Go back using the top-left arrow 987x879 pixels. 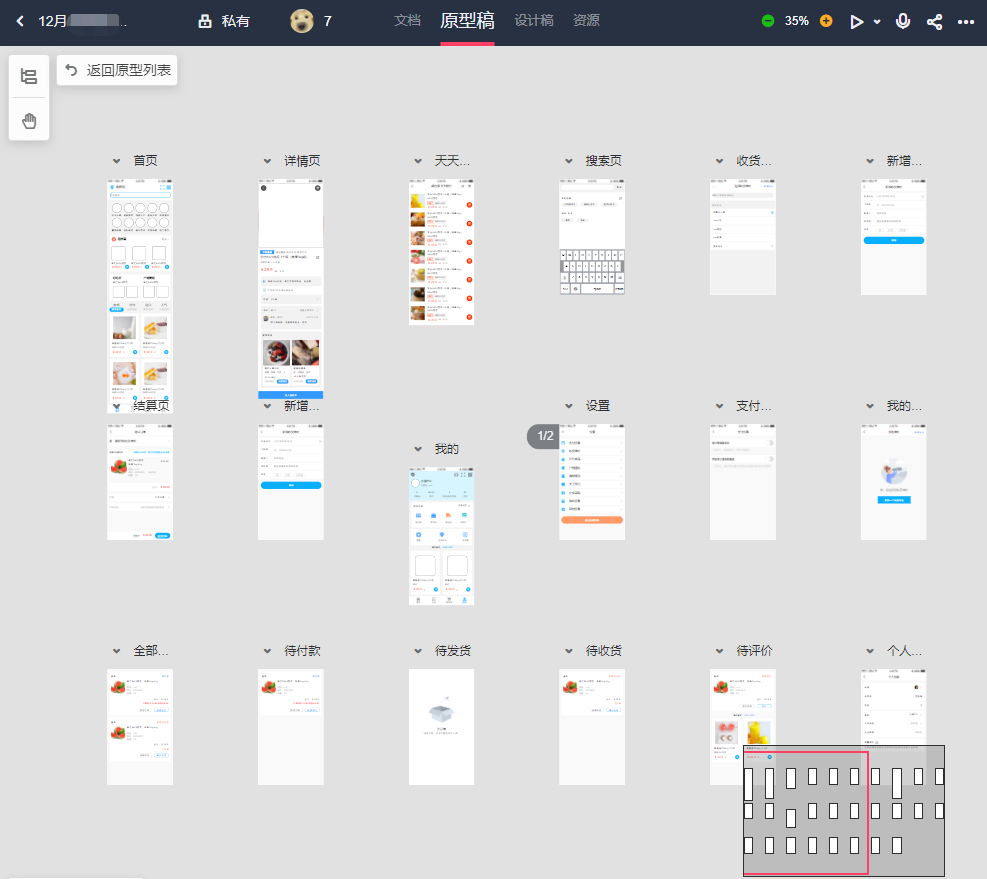[20, 21]
